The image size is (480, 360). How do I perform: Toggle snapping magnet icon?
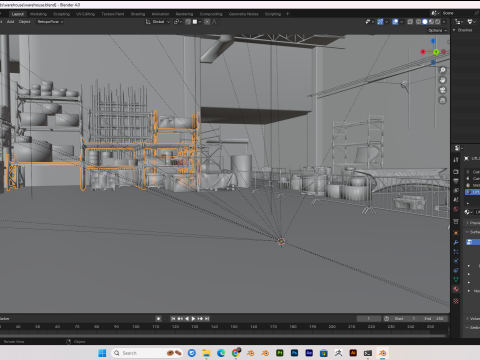pyautogui.click(x=188, y=22)
